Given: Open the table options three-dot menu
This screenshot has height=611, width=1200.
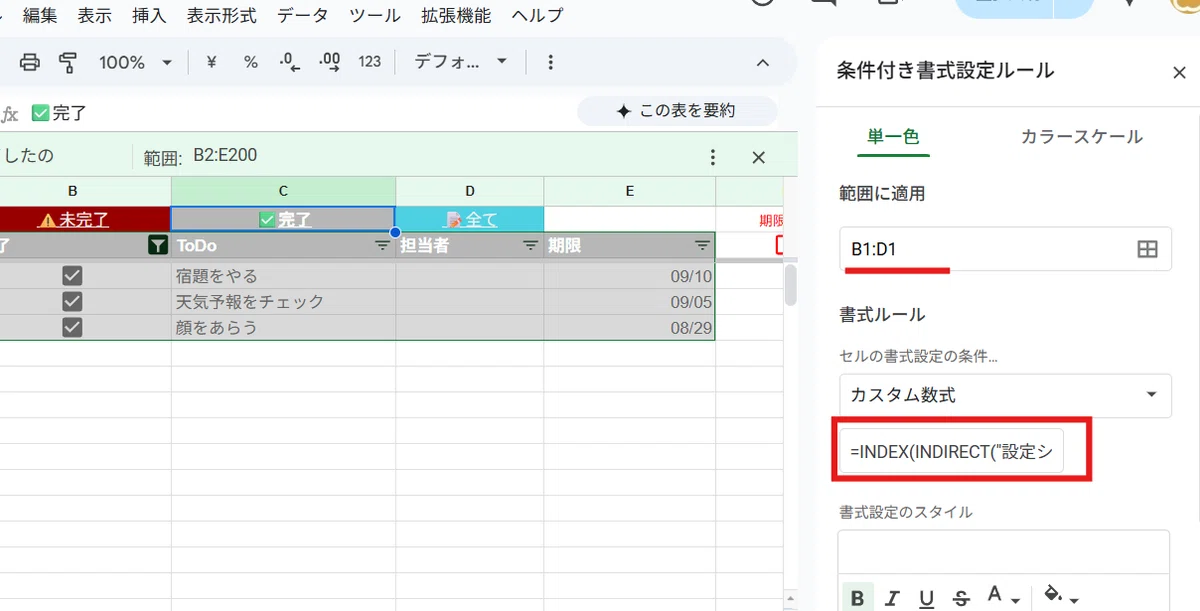Looking at the screenshot, I should pos(713,157).
